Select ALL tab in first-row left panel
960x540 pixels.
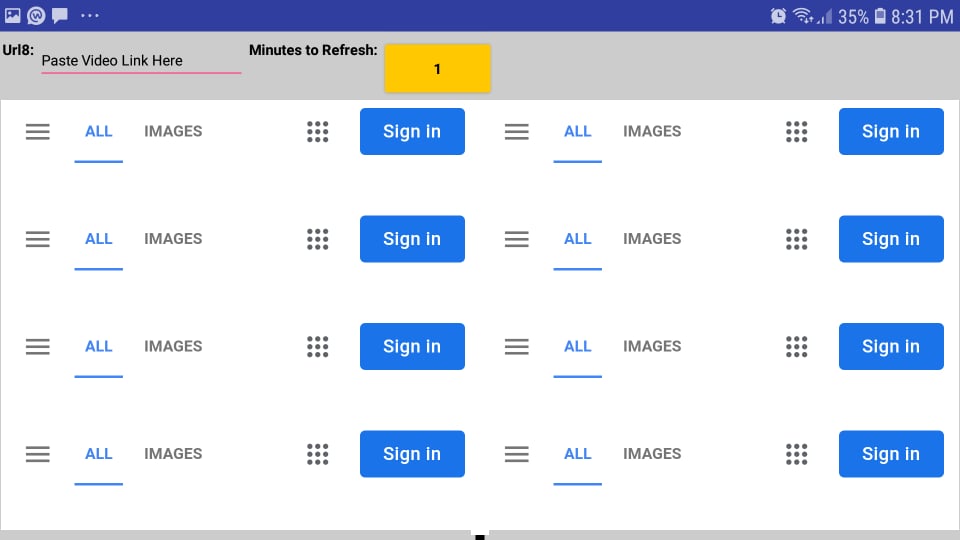[x=99, y=132]
